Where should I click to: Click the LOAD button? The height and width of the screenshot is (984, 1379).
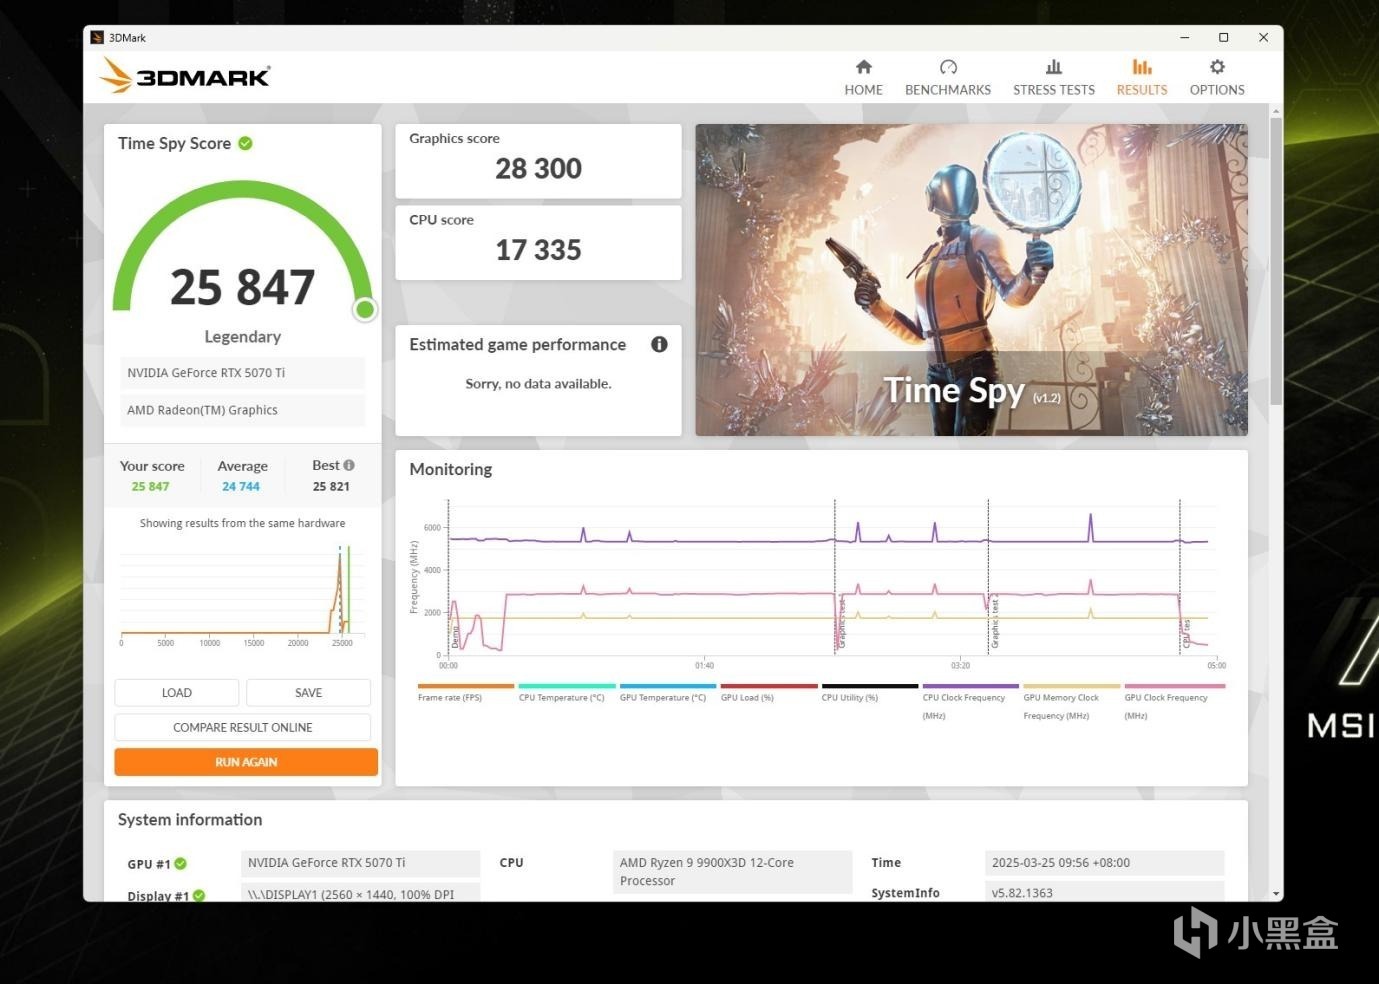[177, 693]
